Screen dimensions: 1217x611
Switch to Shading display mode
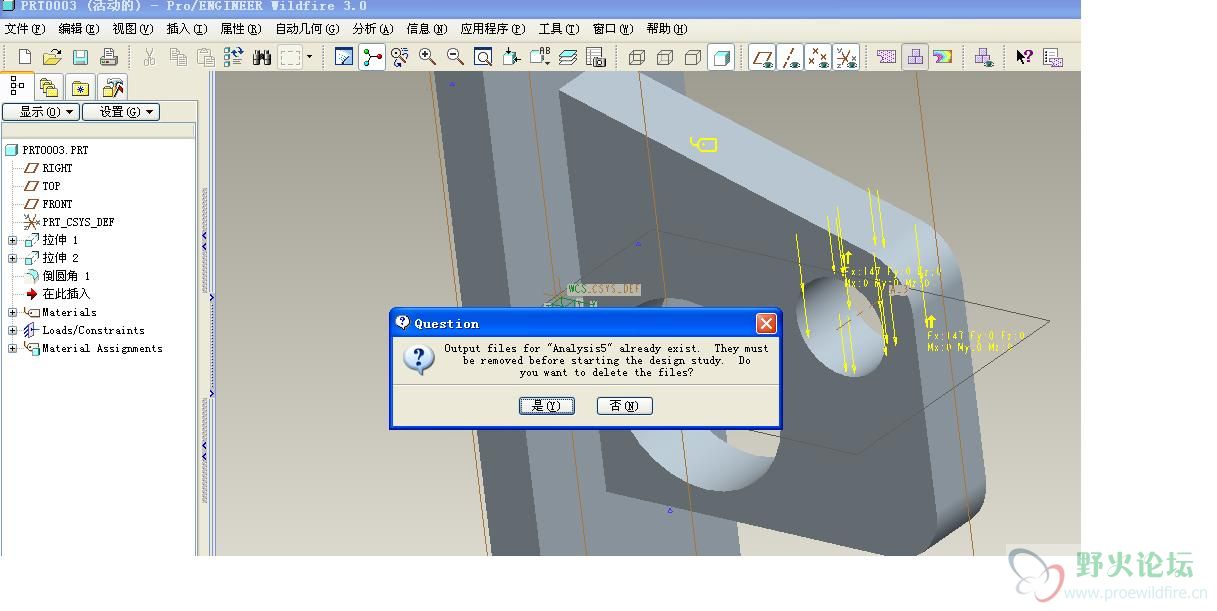(720, 58)
